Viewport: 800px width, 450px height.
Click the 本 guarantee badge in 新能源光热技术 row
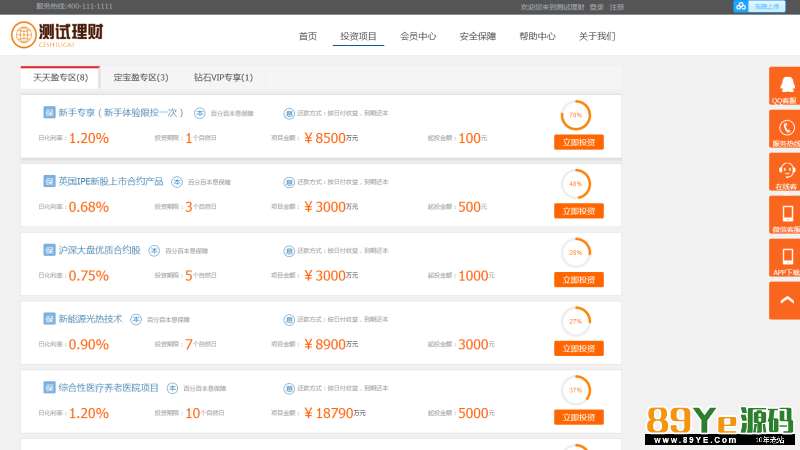click(x=135, y=320)
